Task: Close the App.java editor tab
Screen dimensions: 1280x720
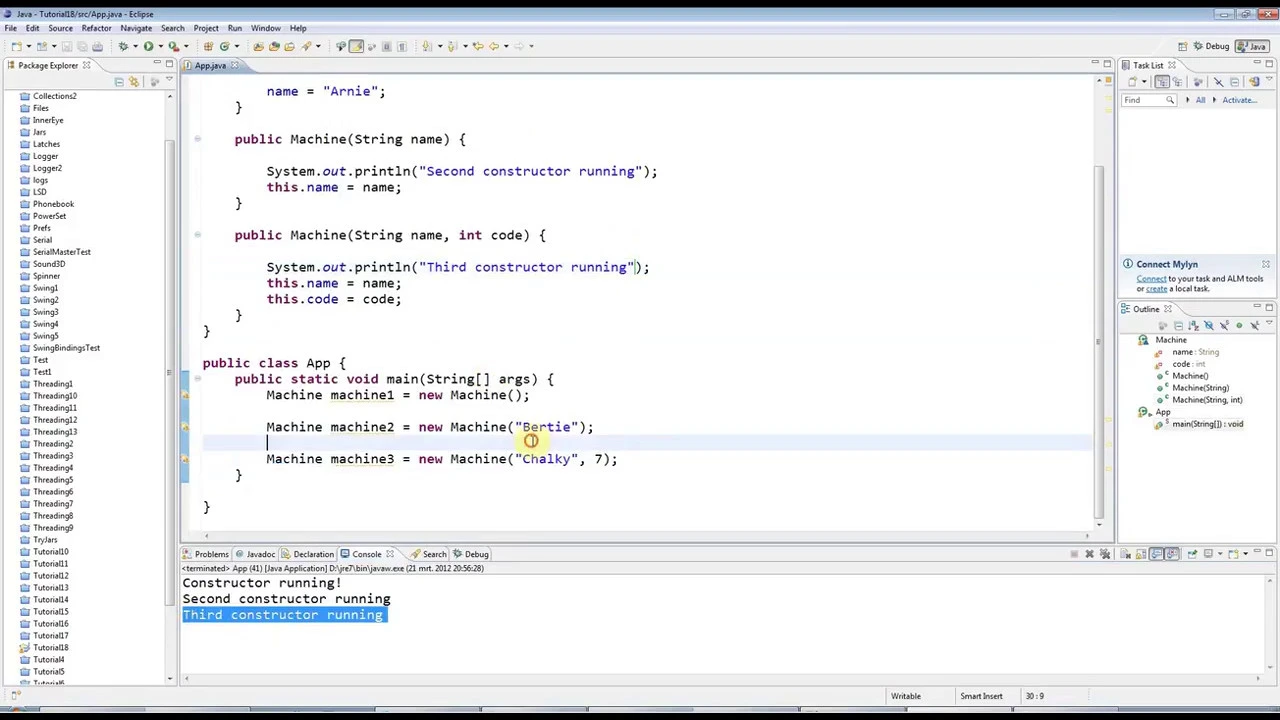Action: coord(234,65)
